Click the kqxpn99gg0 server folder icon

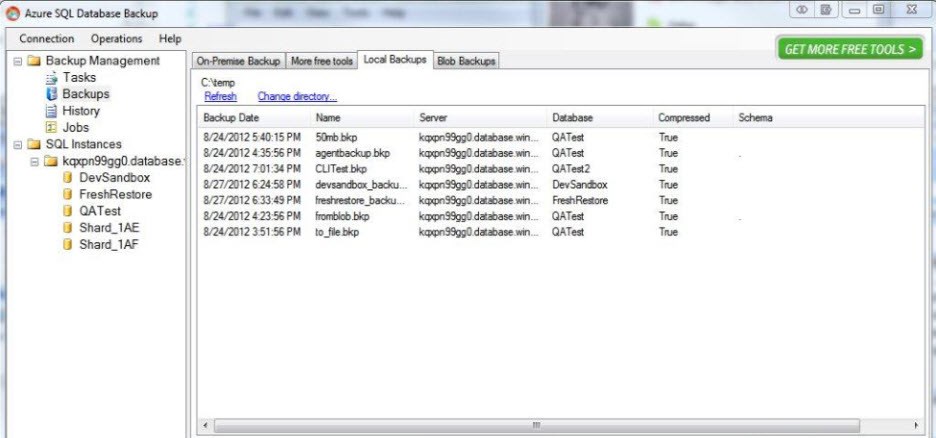pos(51,161)
